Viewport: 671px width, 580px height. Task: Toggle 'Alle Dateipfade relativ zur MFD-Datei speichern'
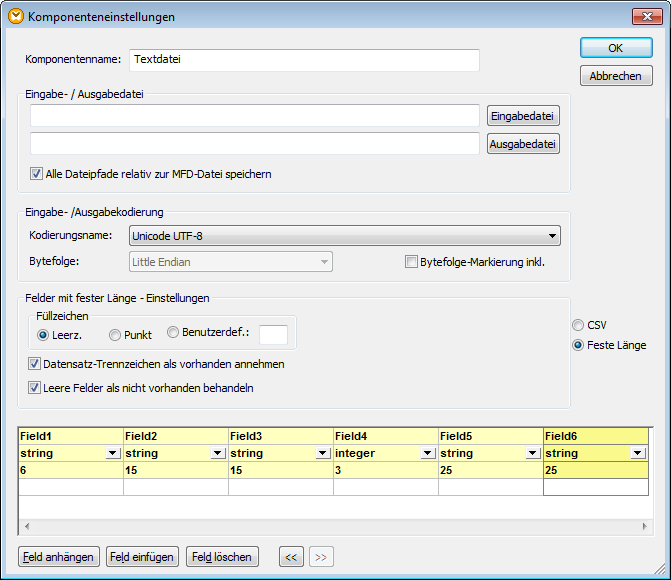point(37,174)
